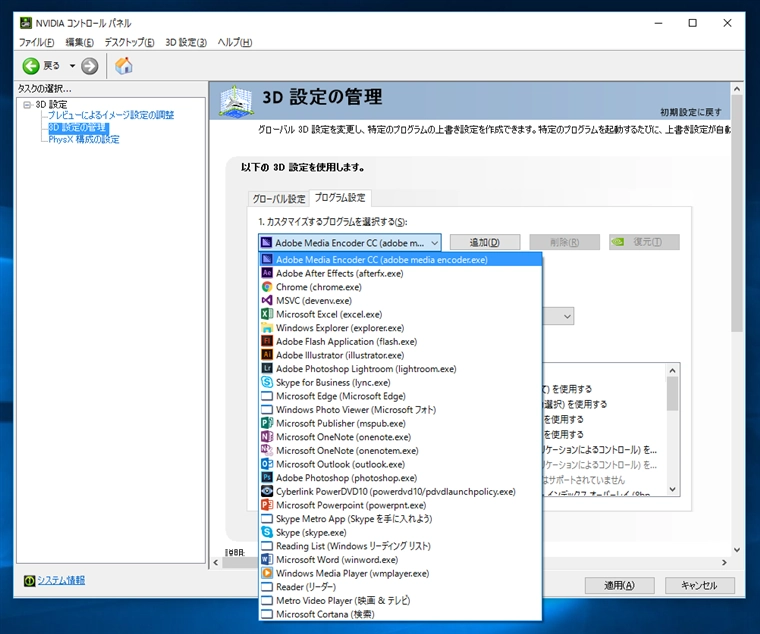Open the 3D 設定(3) menu
This screenshot has width=760, height=634.
click(x=186, y=42)
